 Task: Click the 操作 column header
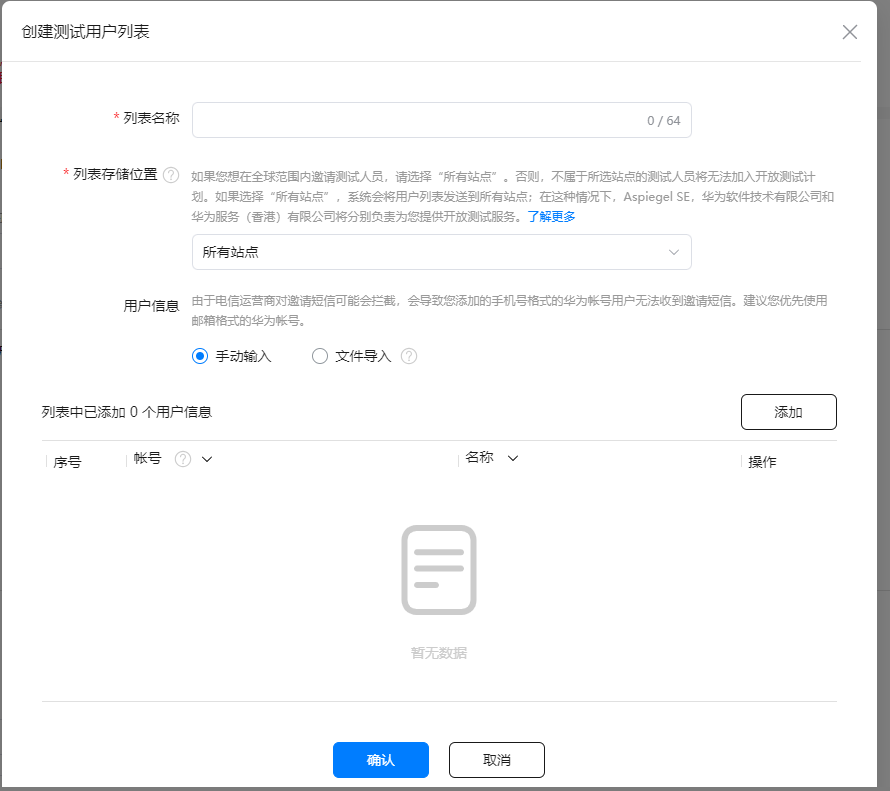point(762,462)
